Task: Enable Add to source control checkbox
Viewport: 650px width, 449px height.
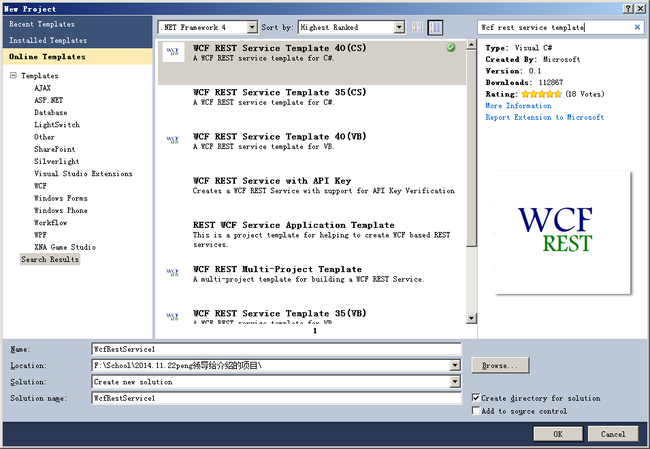Action: [x=476, y=410]
